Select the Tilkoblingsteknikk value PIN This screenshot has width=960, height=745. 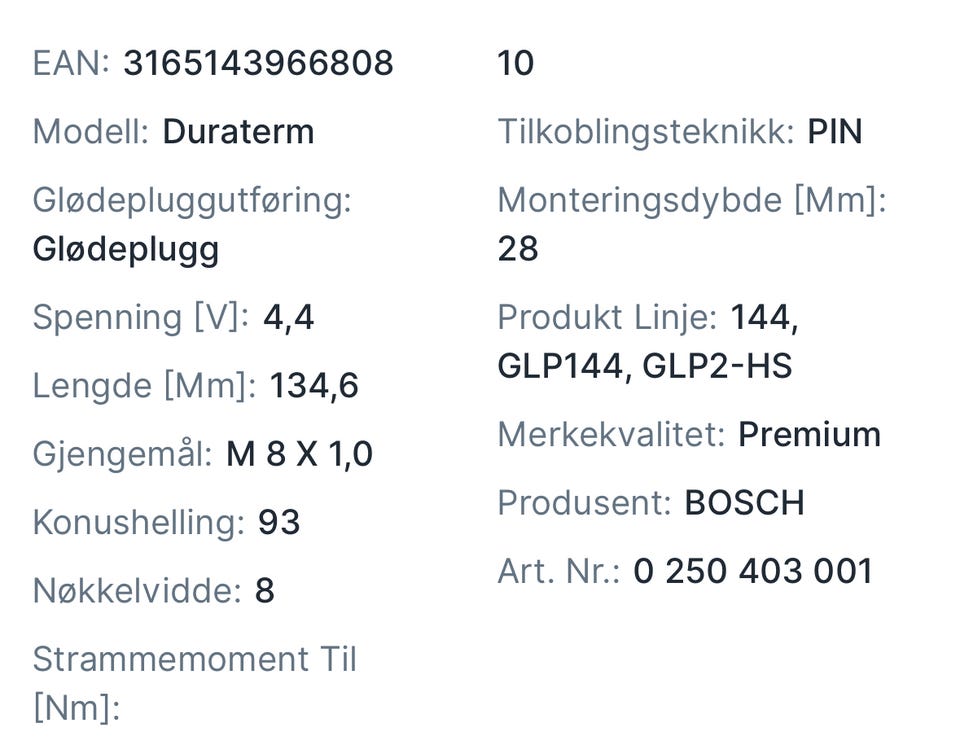(x=835, y=132)
